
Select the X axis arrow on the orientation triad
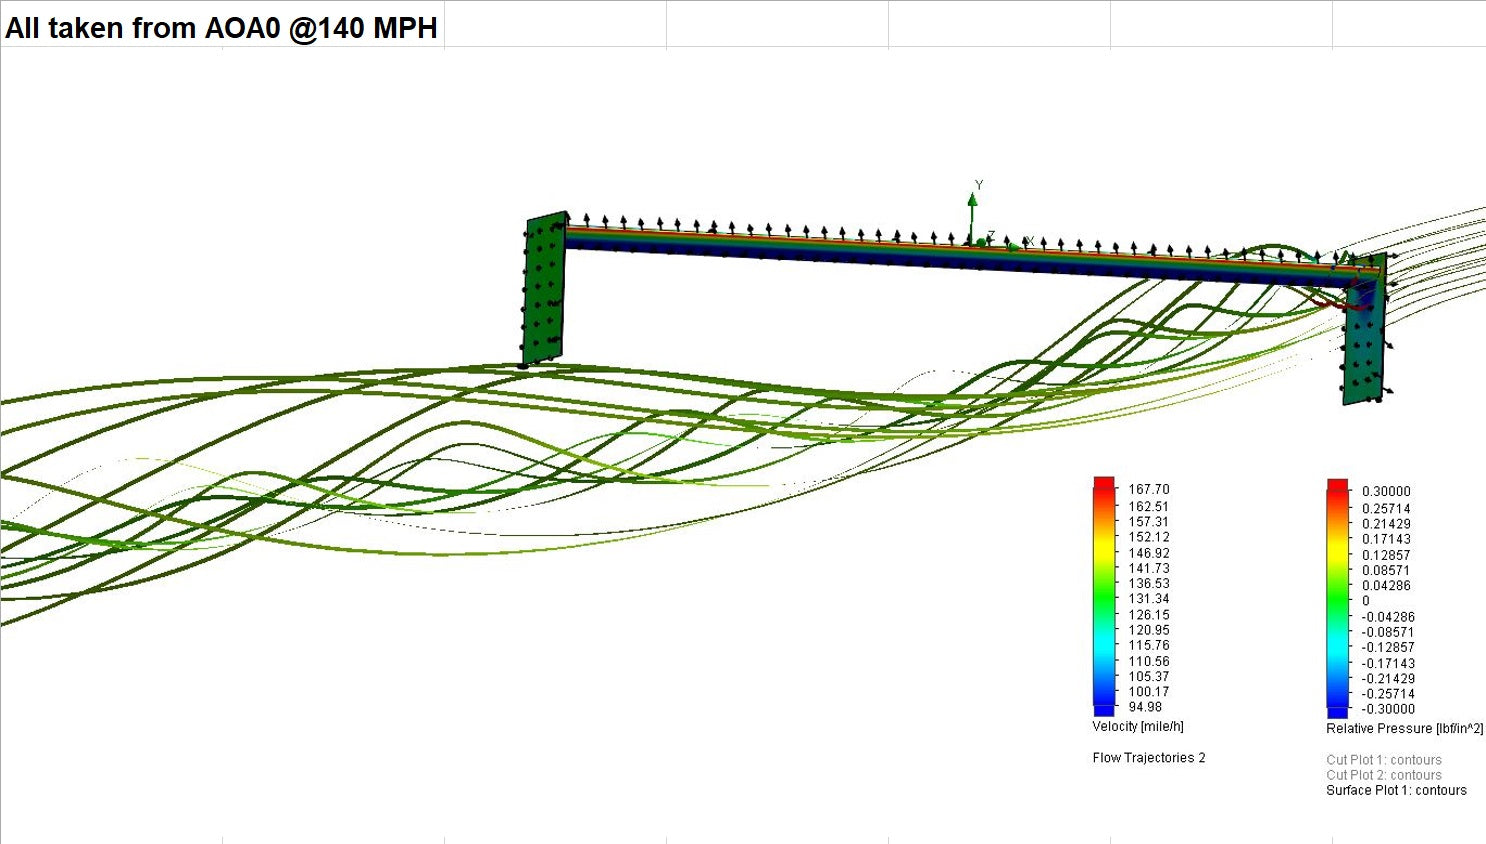pyautogui.click(x=1014, y=248)
